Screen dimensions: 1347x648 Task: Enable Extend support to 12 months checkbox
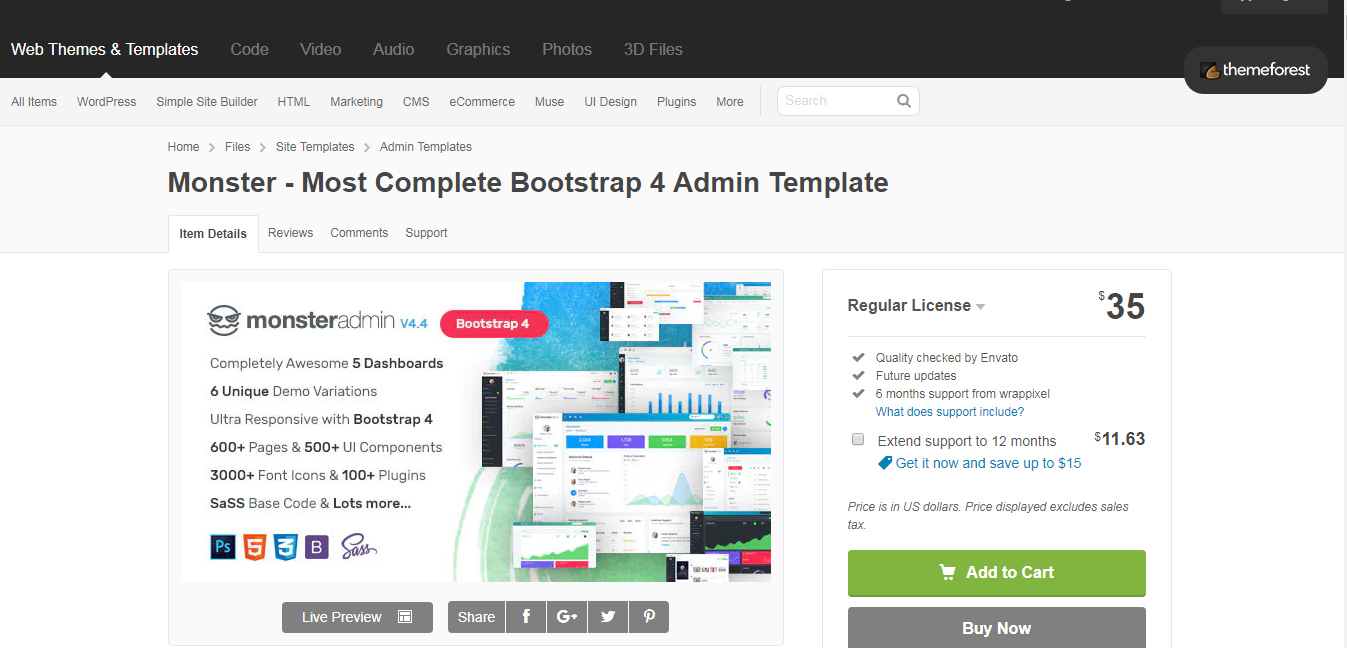[x=858, y=439]
